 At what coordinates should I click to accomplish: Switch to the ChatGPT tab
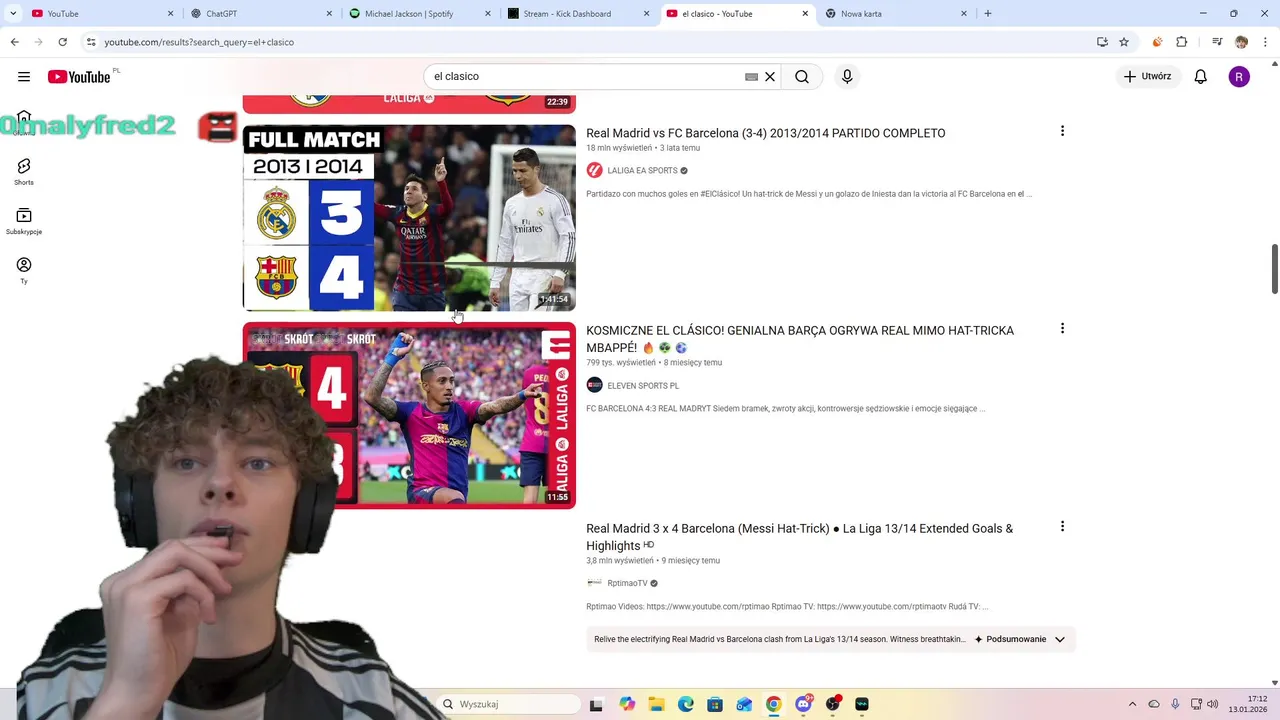(262, 14)
